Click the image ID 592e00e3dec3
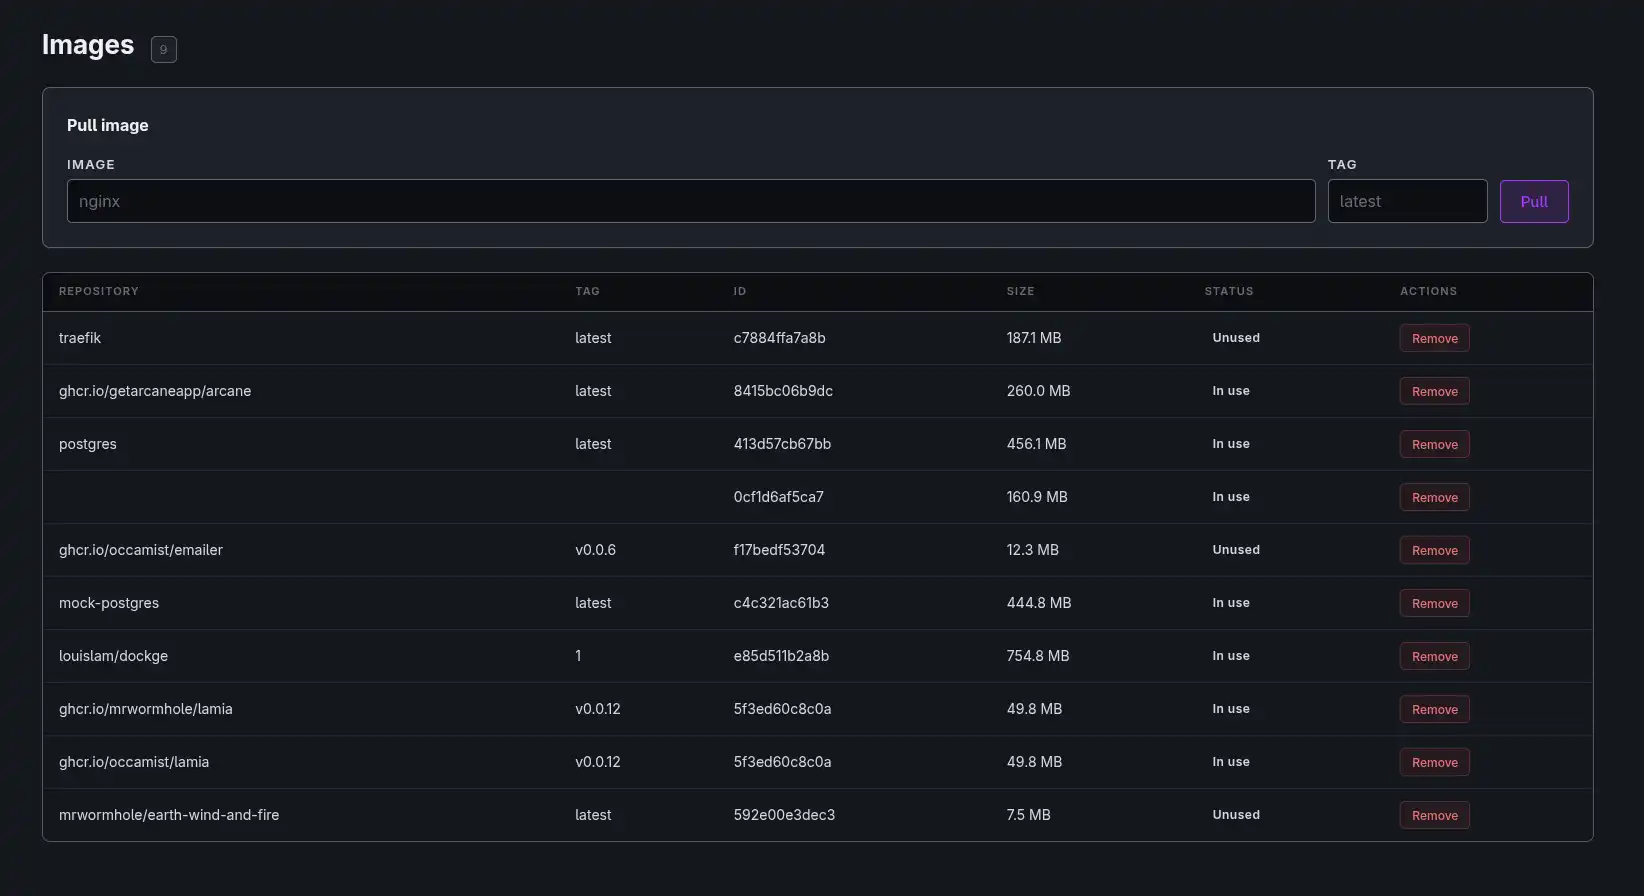 coord(784,815)
